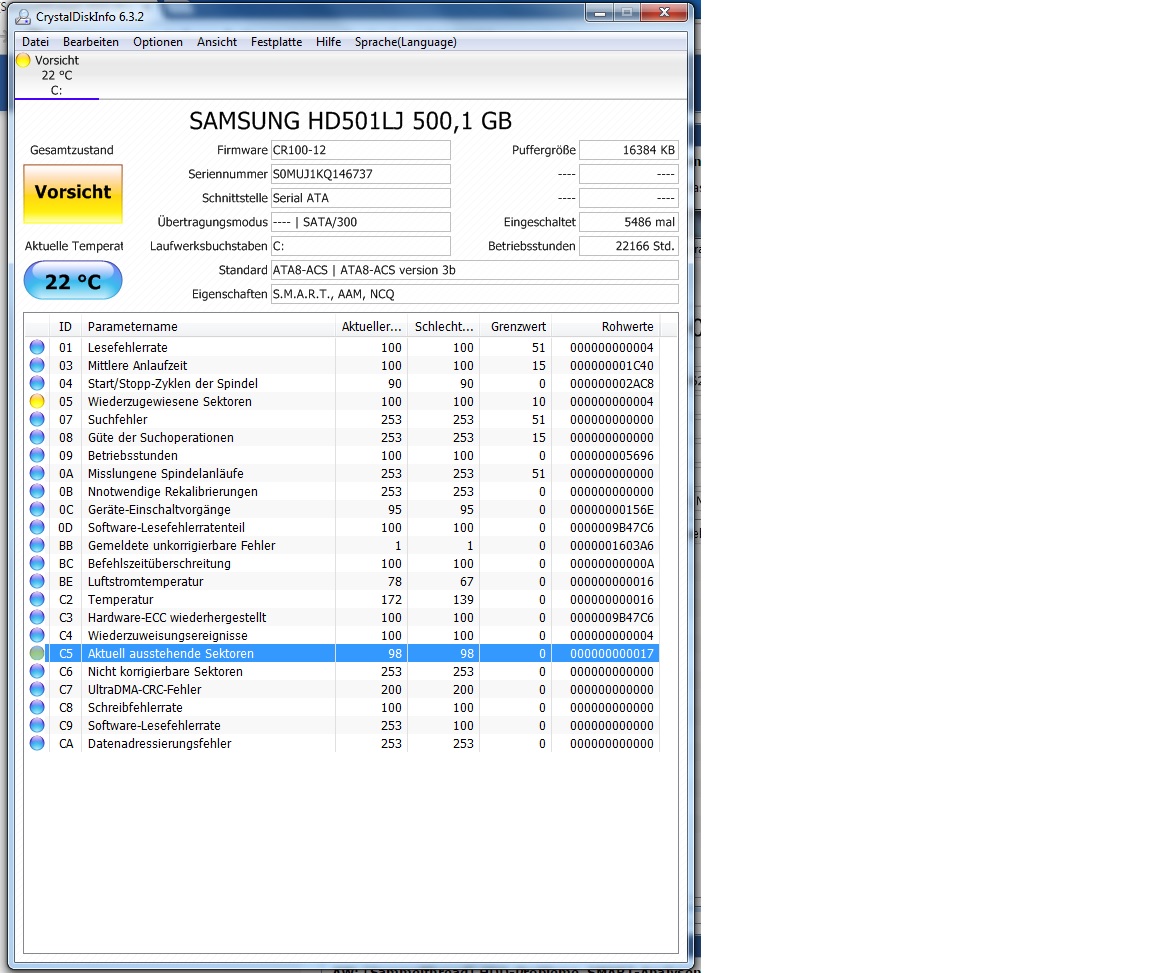
Task: Select the Gemeldete unkorrigierbare Fehler row name
Action: pyautogui.click(x=181, y=545)
